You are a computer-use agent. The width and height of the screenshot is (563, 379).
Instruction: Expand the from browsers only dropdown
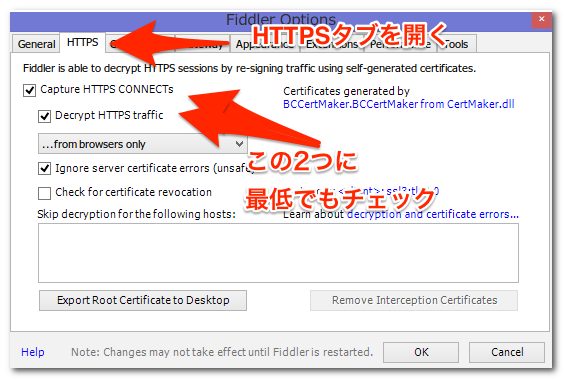coord(143,144)
